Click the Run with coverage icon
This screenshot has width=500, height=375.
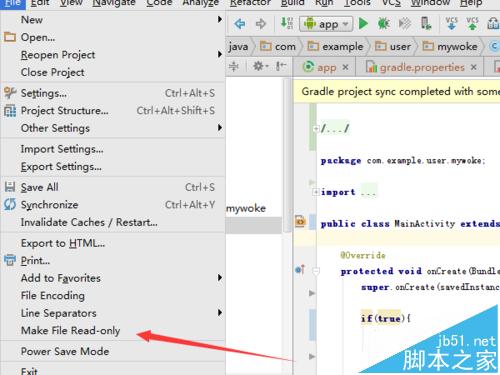[405, 24]
